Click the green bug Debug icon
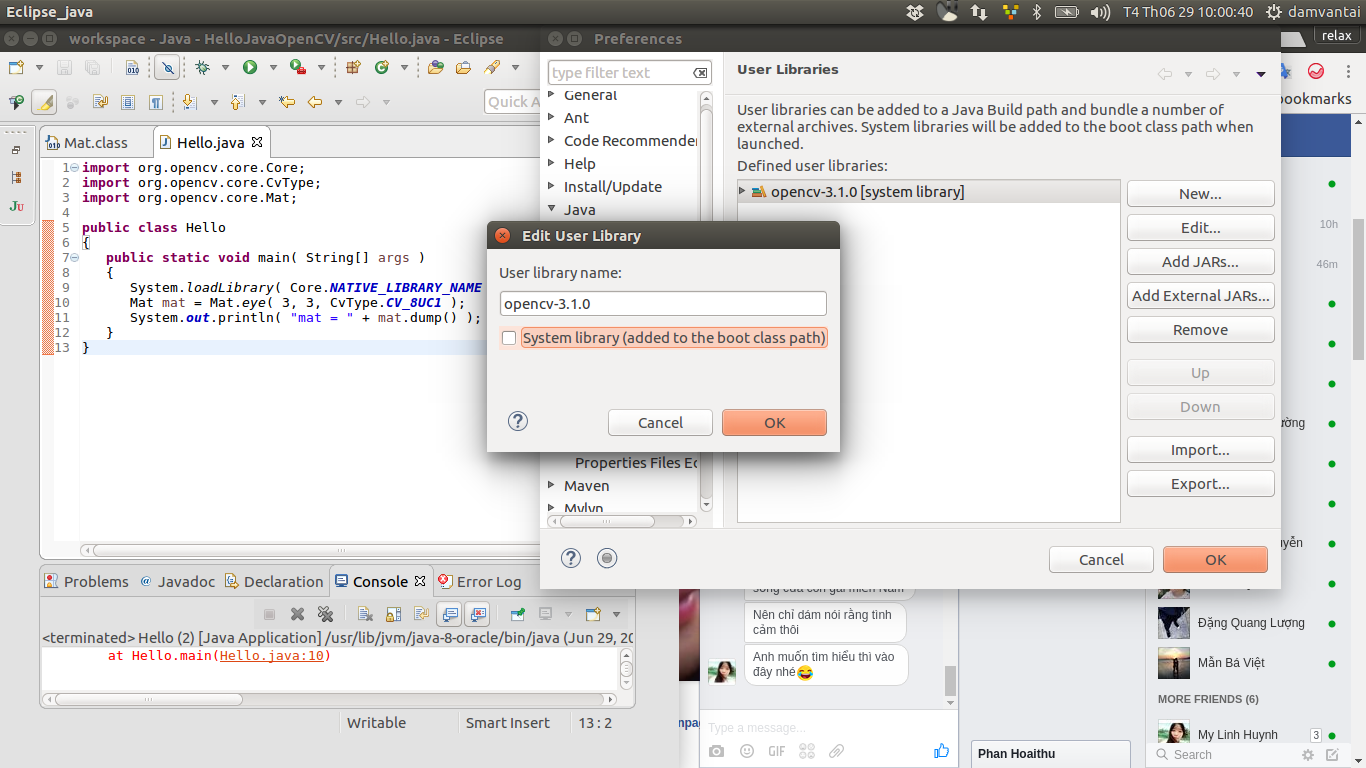 [202, 67]
